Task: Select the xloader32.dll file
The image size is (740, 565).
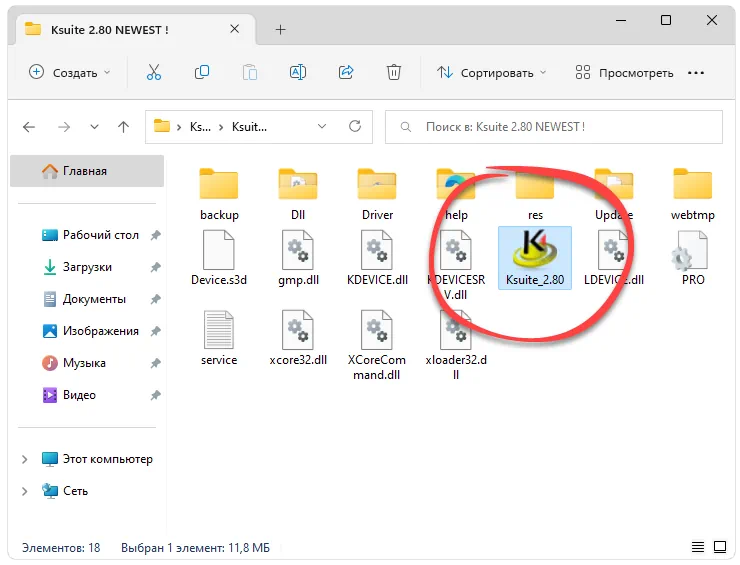Action: tap(456, 346)
